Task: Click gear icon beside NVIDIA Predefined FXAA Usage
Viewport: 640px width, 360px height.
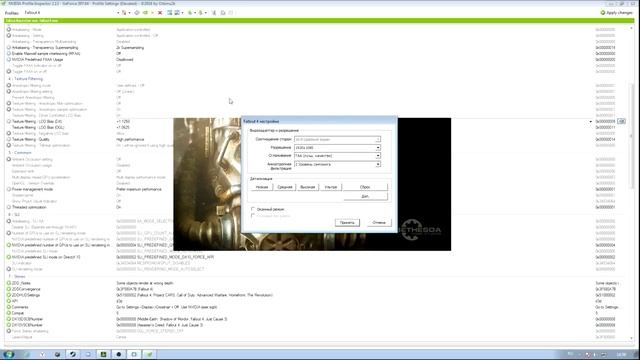Action: (x=9, y=60)
